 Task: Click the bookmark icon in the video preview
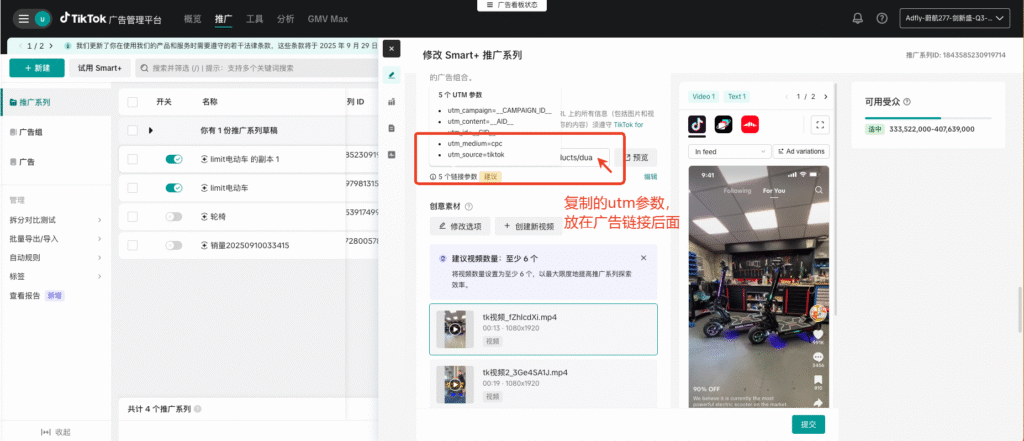click(818, 380)
